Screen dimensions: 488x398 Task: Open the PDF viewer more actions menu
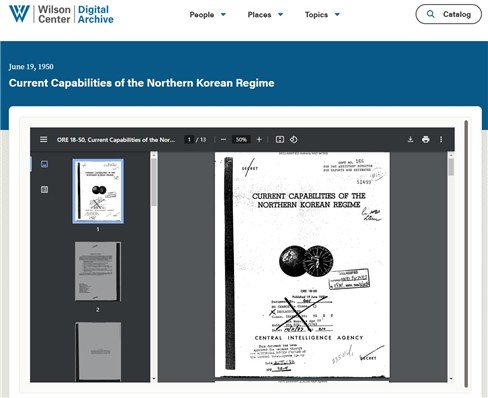441,139
